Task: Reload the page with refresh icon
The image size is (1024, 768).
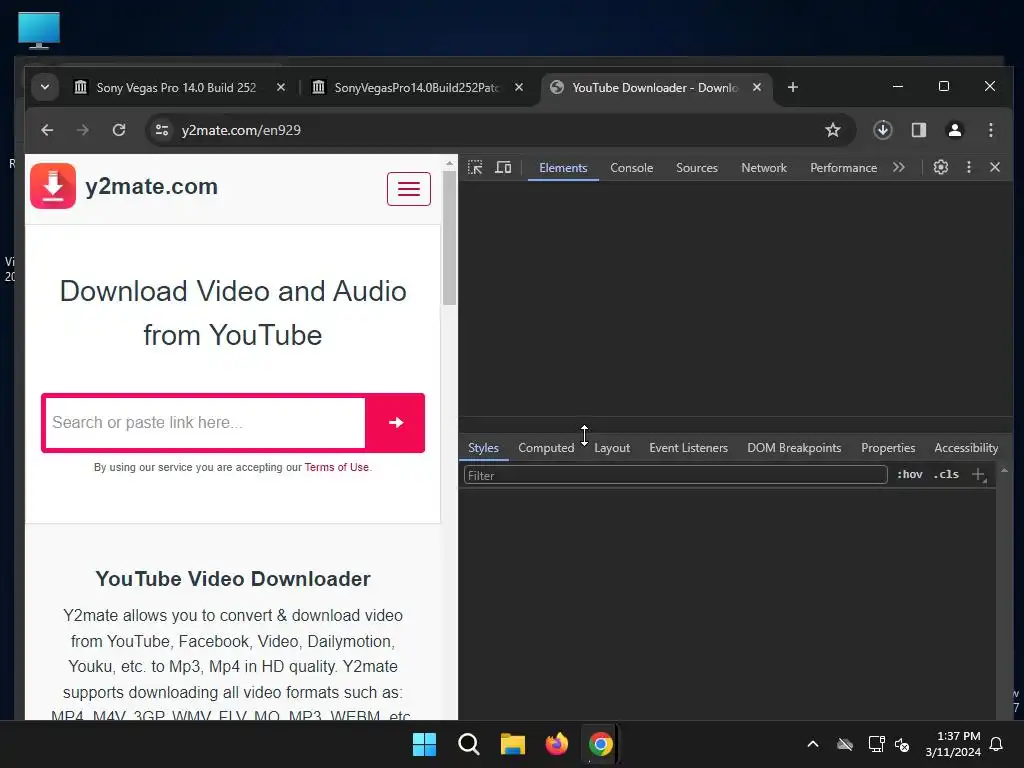Action: (119, 130)
